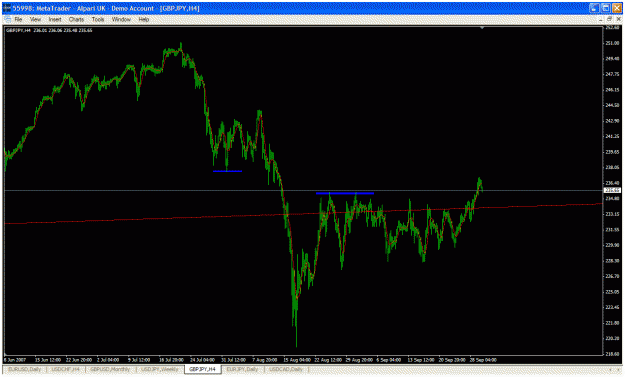Click the 244.50 level on the price scale
The width and height of the screenshot is (625, 377).
point(613,105)
